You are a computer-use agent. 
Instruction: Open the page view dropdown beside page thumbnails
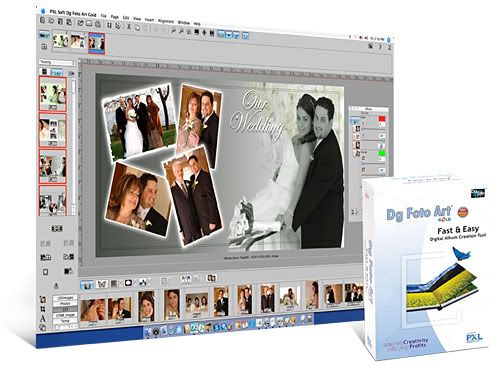pyautogui.click(x=45, y=34)
